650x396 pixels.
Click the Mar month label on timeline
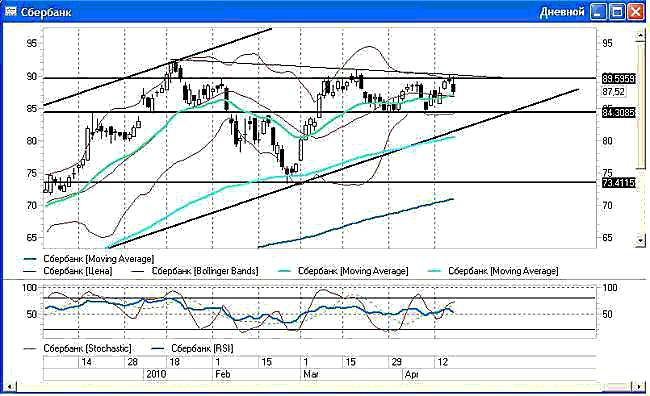(310, 374)
